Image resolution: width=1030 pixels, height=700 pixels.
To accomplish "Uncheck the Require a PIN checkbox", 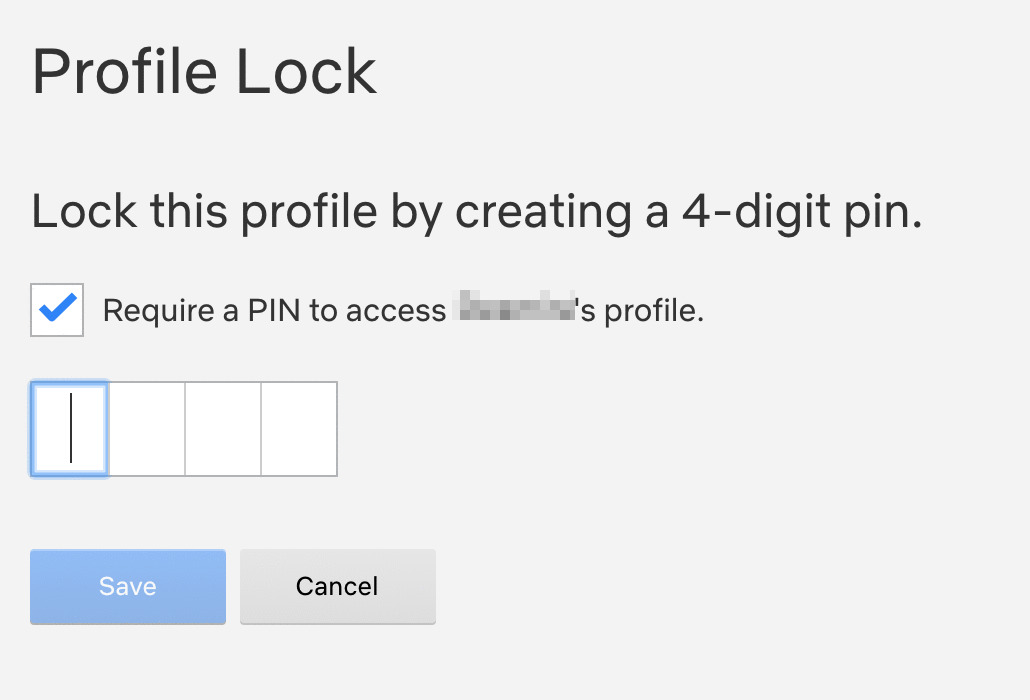I will click(57, 310).
